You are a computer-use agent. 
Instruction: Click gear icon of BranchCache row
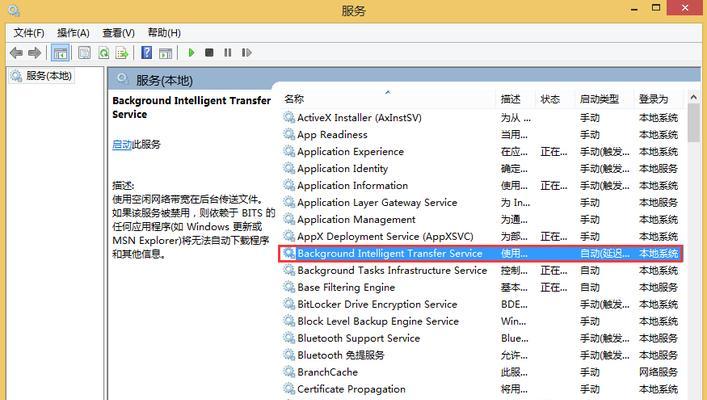289,372
